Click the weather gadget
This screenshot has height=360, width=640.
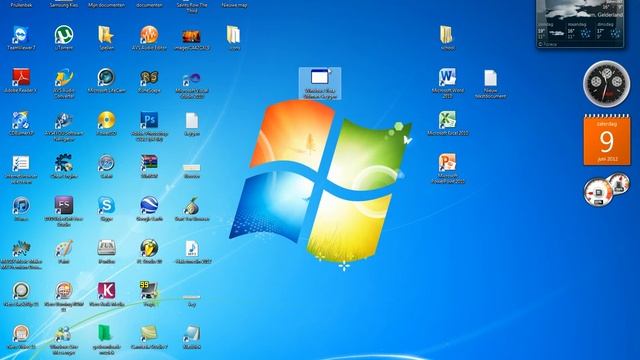coord(580,24)
